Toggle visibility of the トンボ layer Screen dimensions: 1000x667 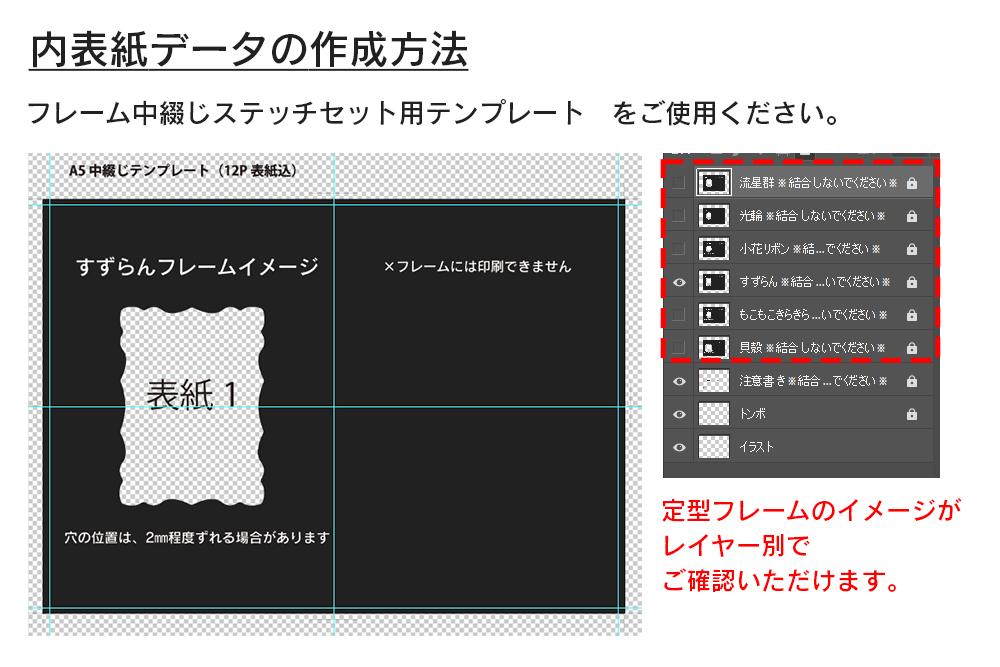(680, 414)
